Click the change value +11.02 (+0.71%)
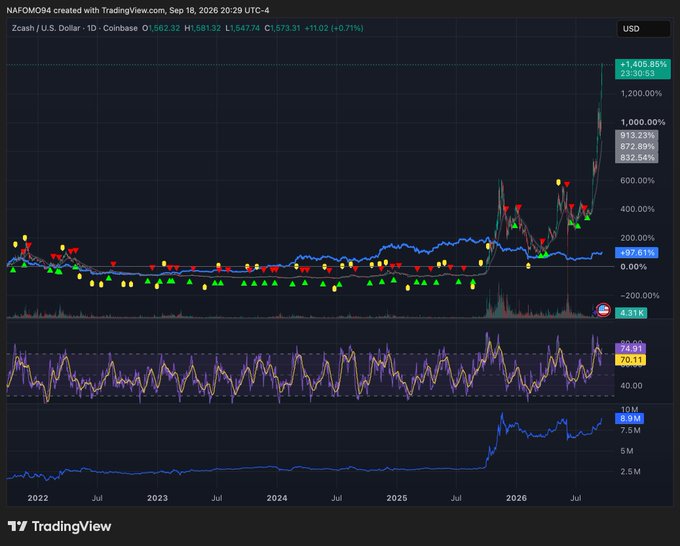 pyautogui.click(x=334, y=28)
